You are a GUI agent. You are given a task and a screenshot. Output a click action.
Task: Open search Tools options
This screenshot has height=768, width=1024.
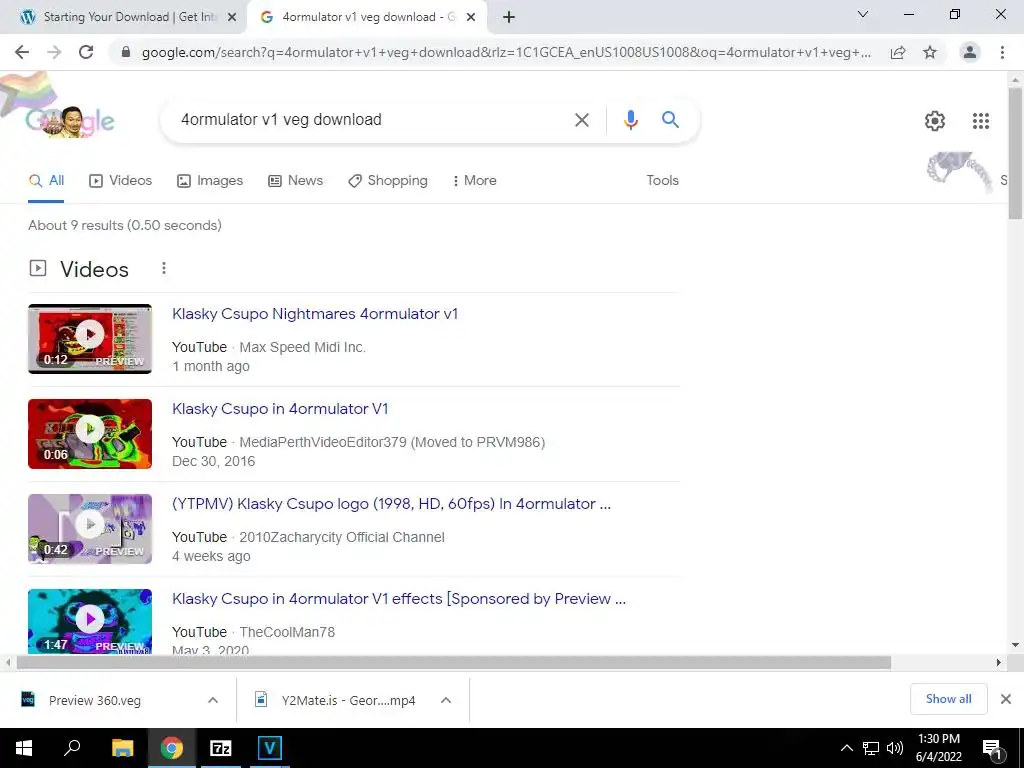662,181
